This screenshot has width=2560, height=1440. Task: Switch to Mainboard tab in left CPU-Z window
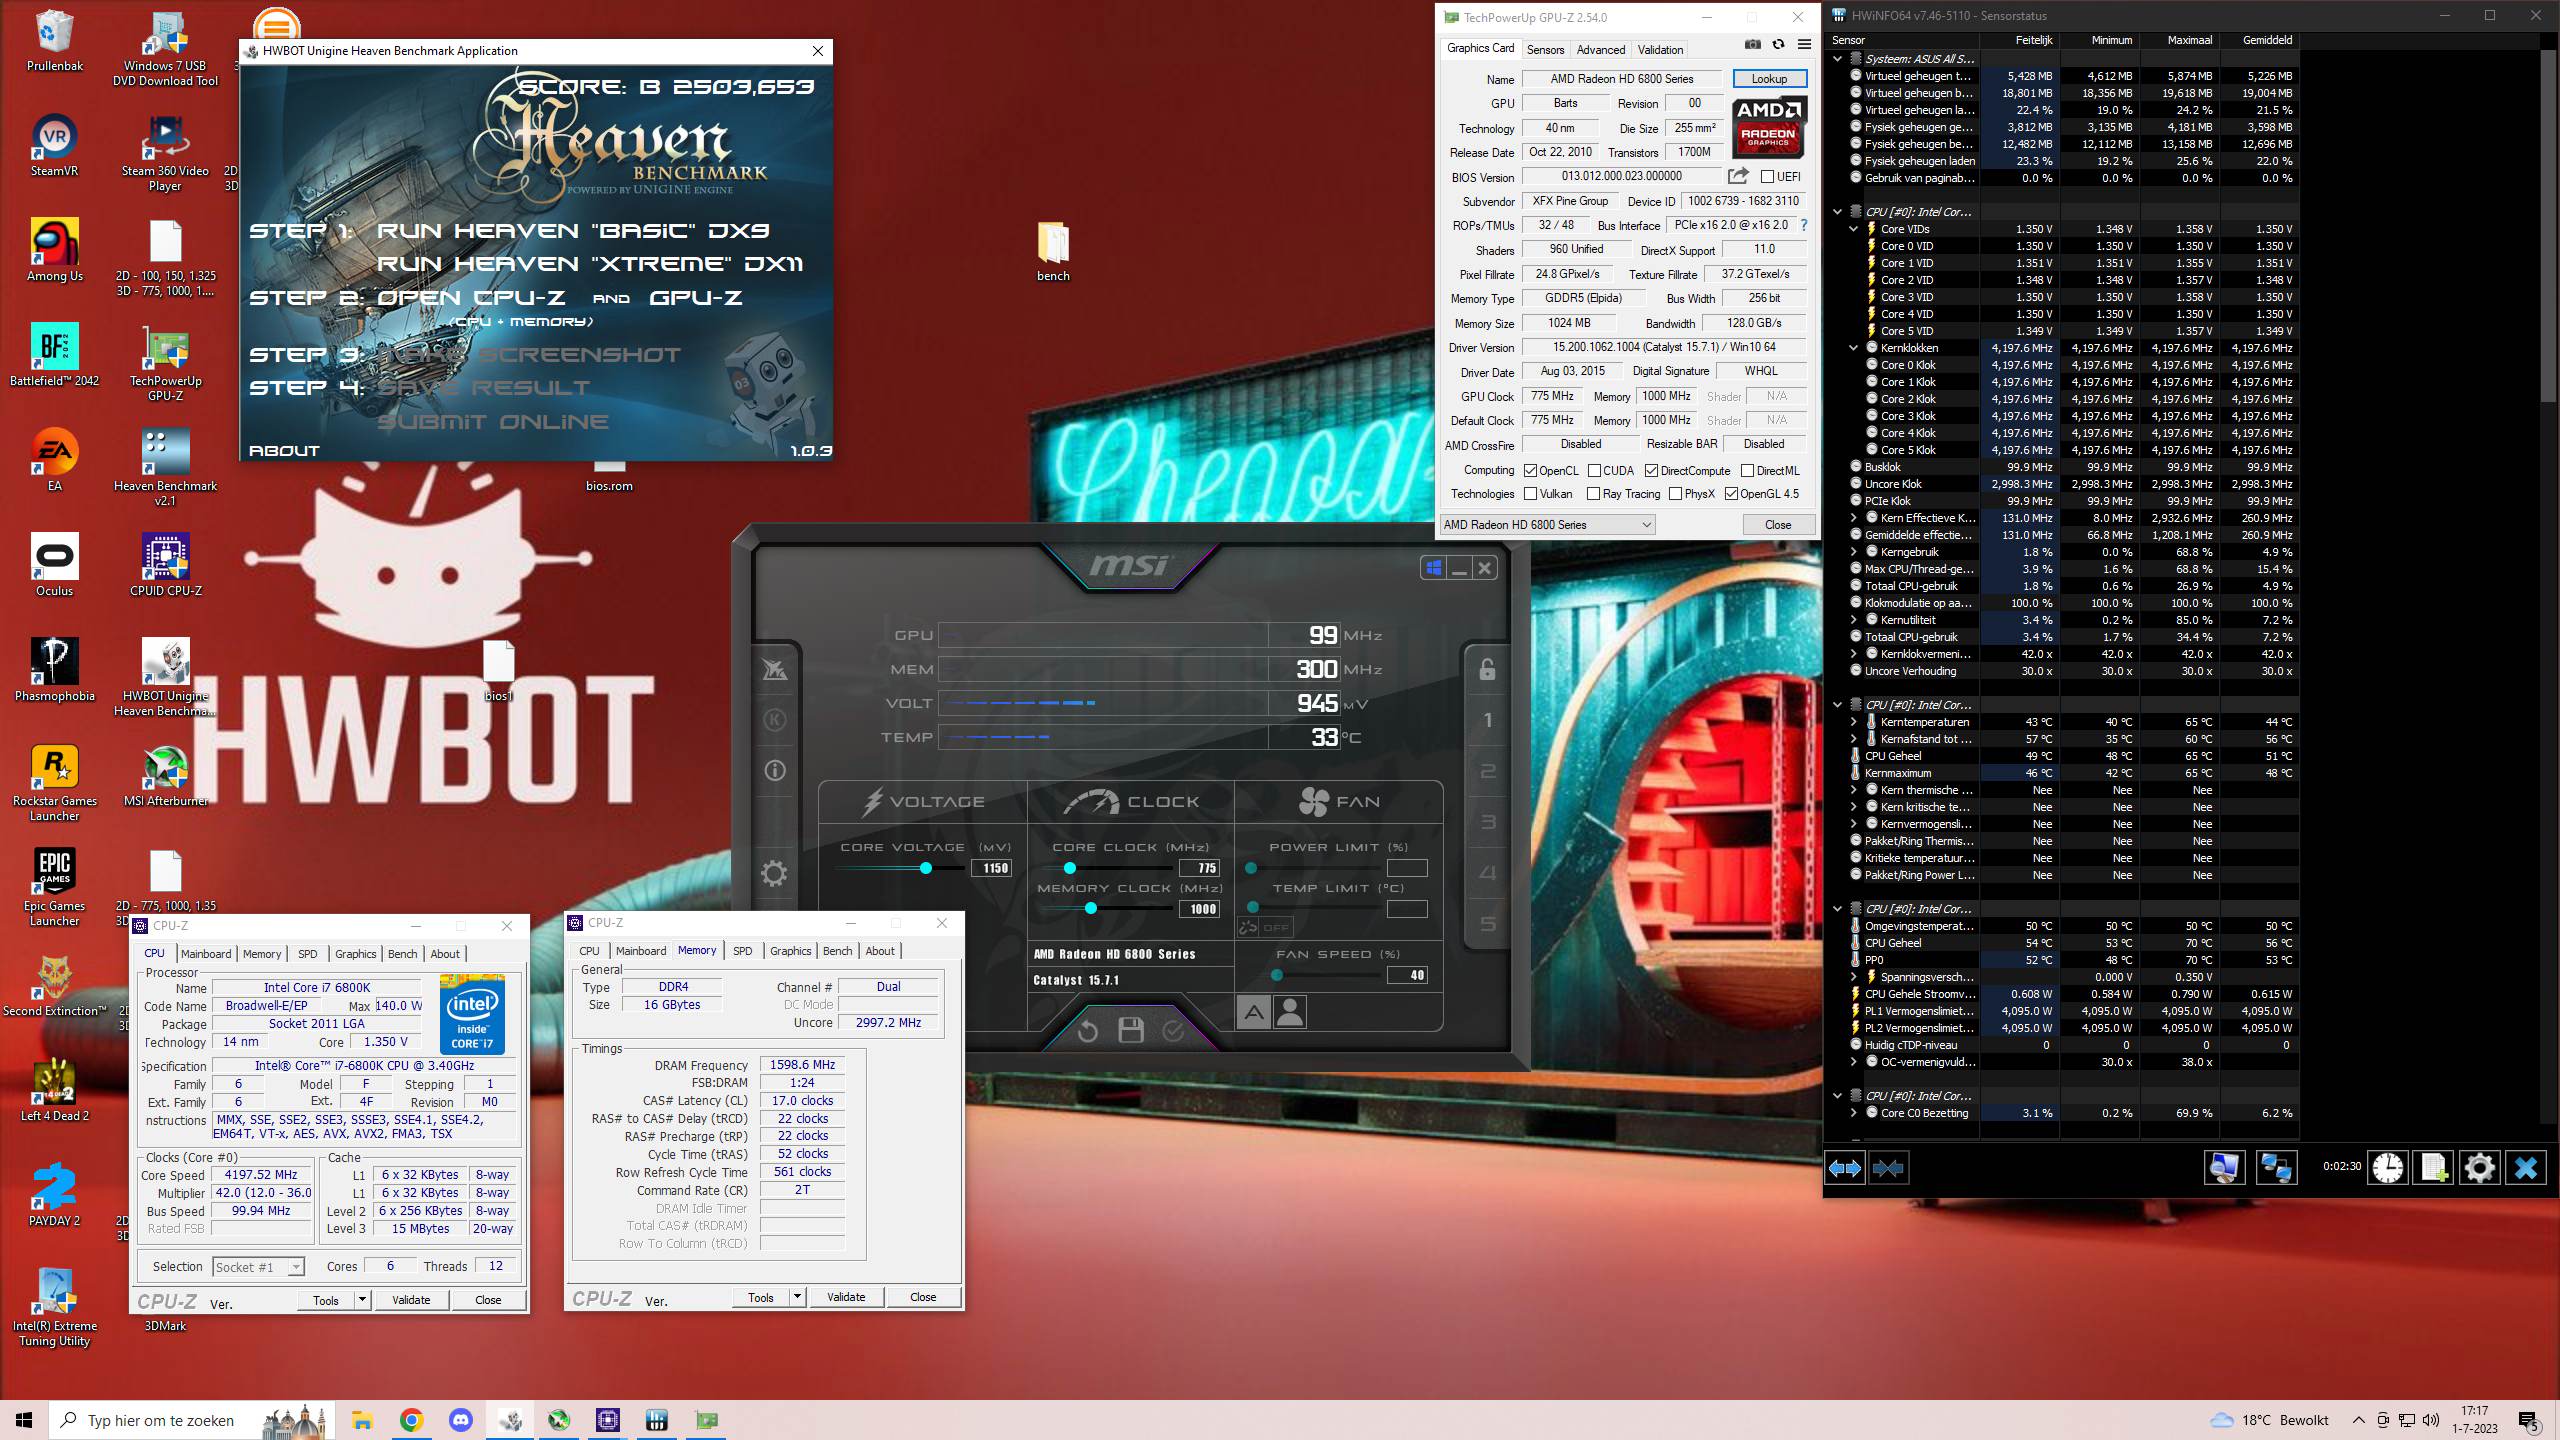[x=206, y=954]
